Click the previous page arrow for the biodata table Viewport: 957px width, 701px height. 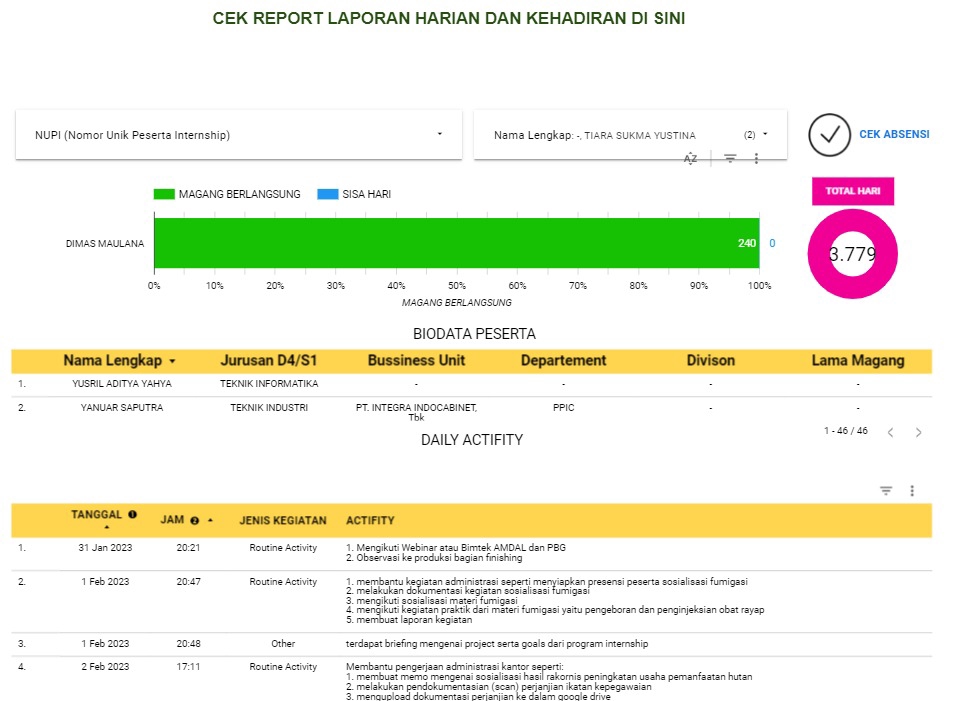[x=890, y=432]
